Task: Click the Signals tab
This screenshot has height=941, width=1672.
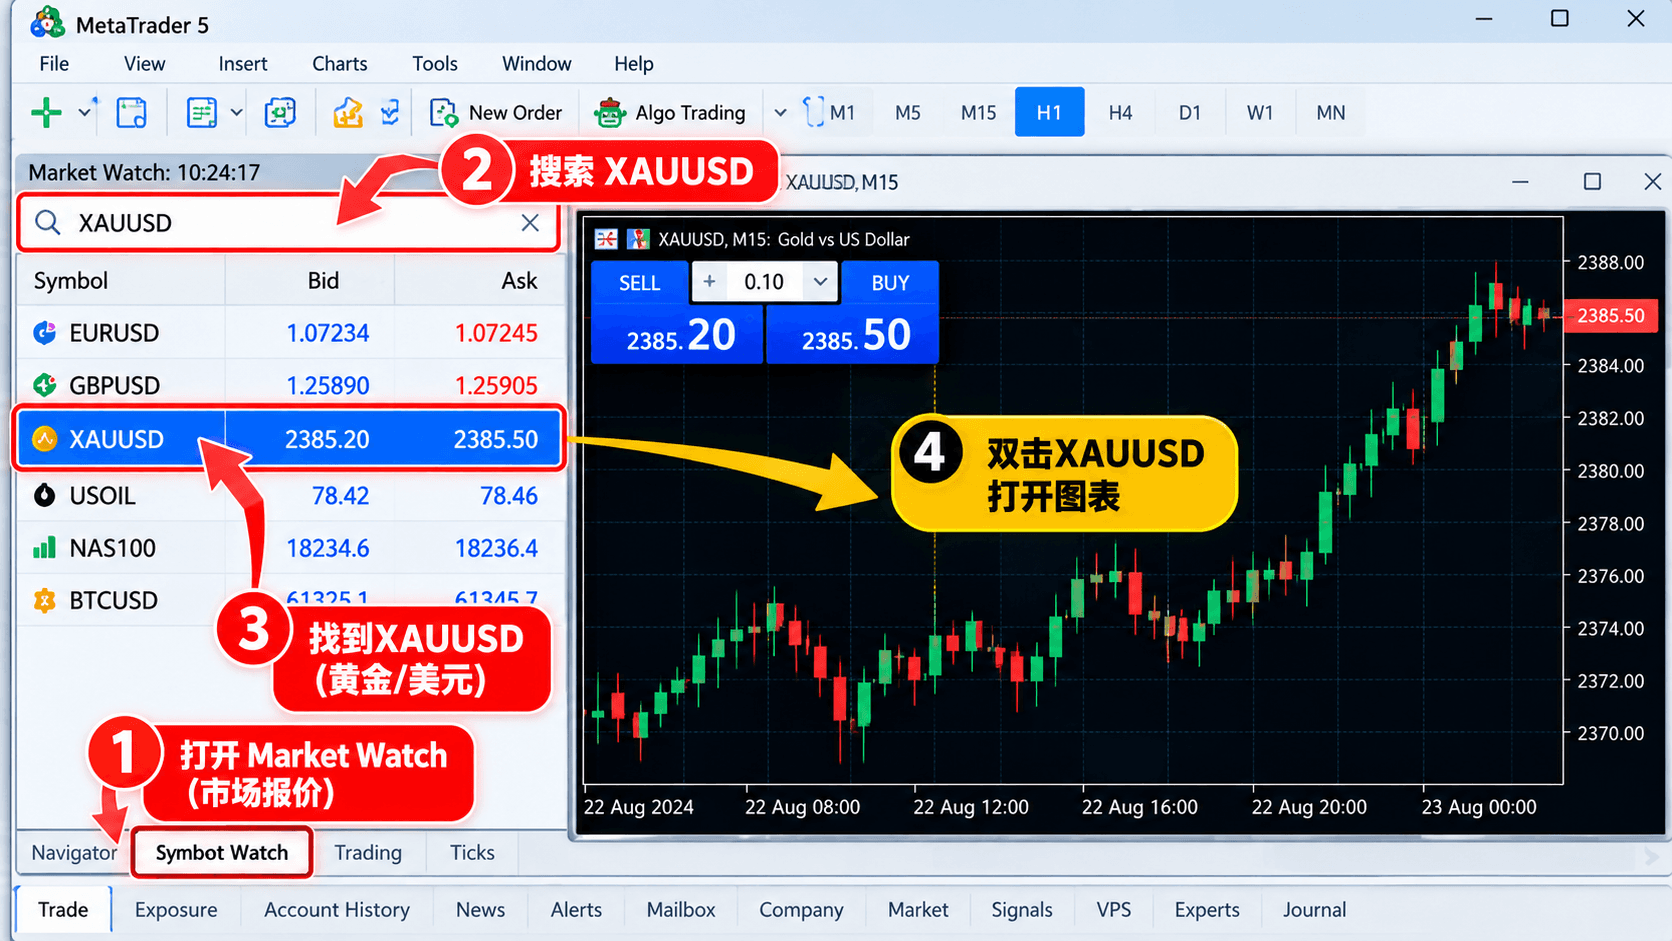Action: pyautogui.click(x=1022, y=910)
